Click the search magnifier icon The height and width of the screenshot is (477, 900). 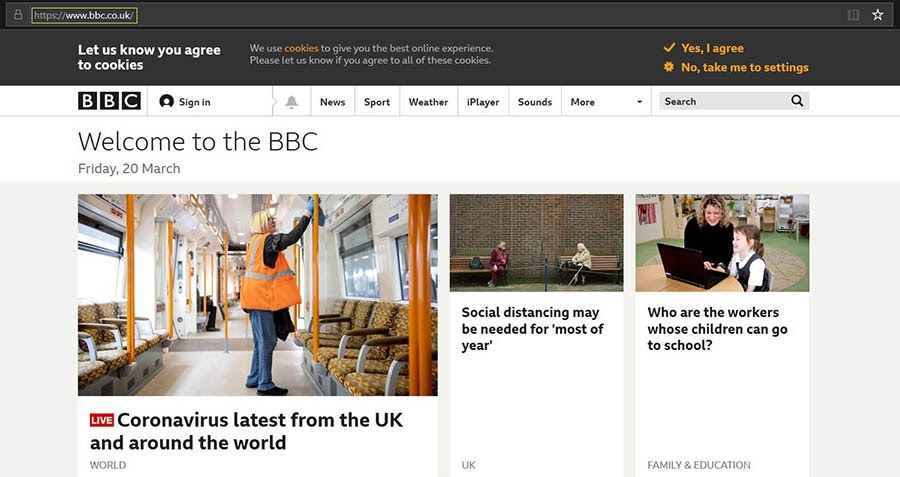click(x=797, y=101)
